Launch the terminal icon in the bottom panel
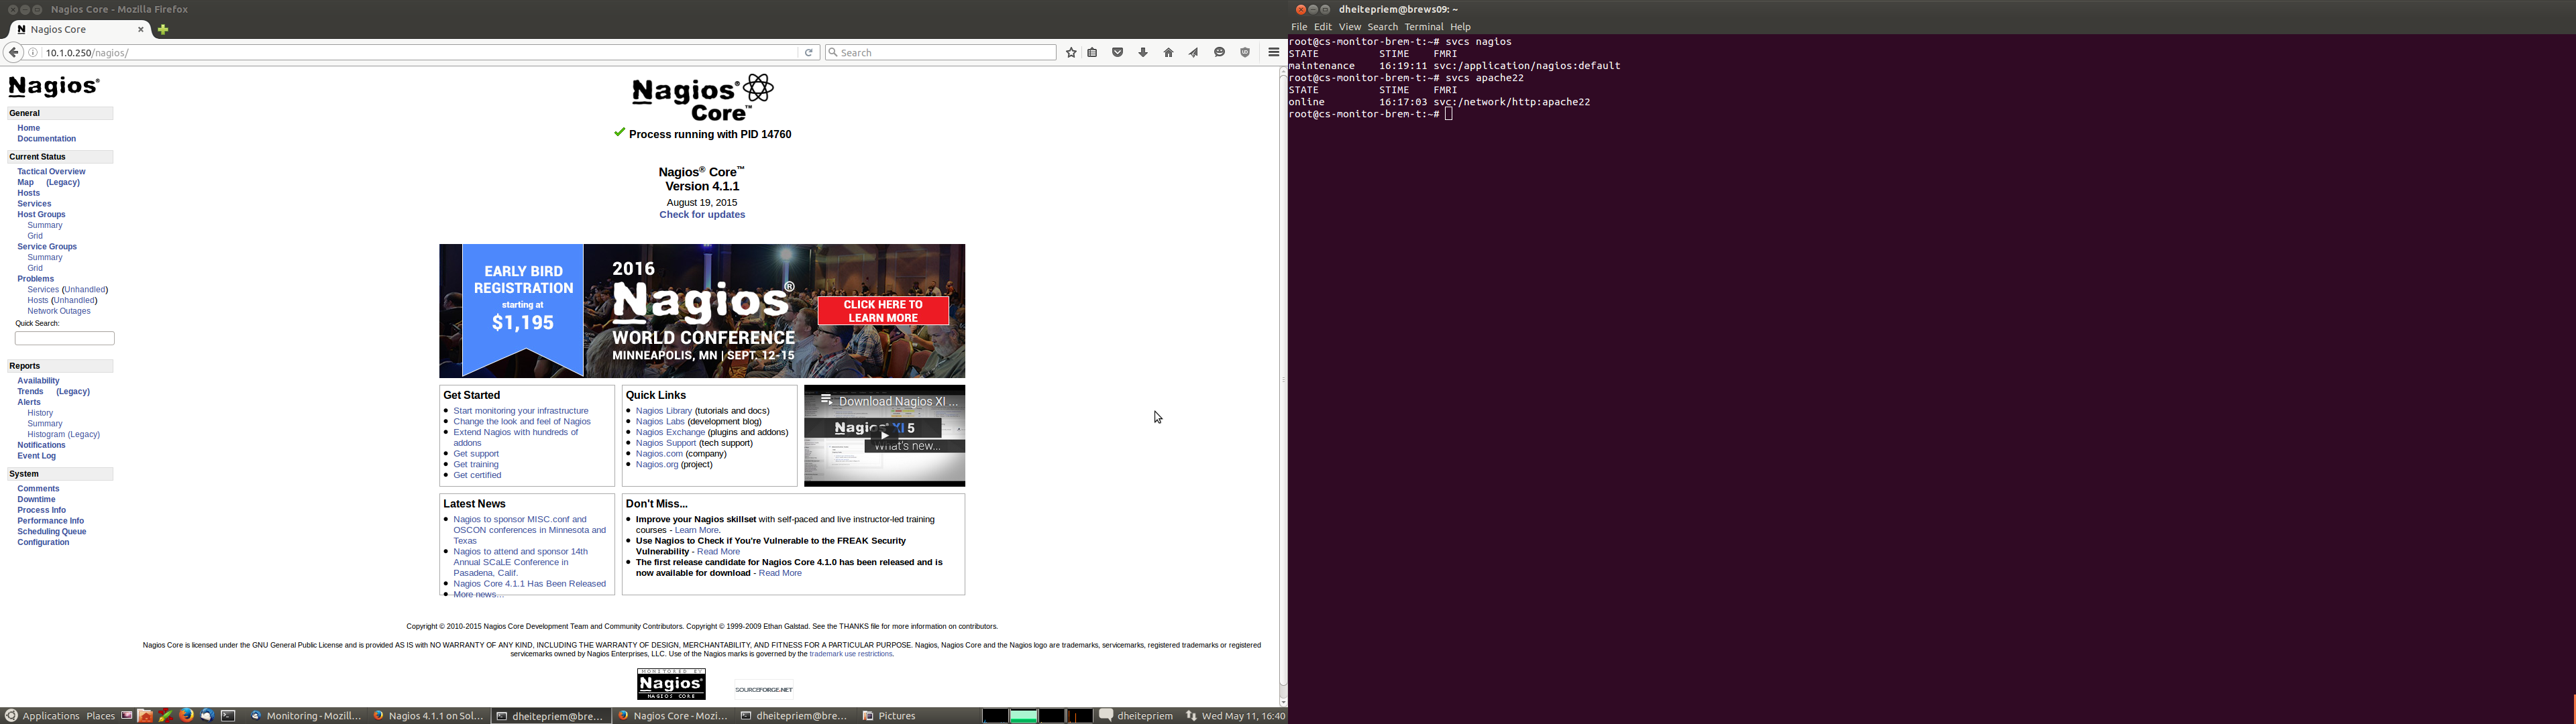This screenshot has height=724, width=2576. coord(228,716)
